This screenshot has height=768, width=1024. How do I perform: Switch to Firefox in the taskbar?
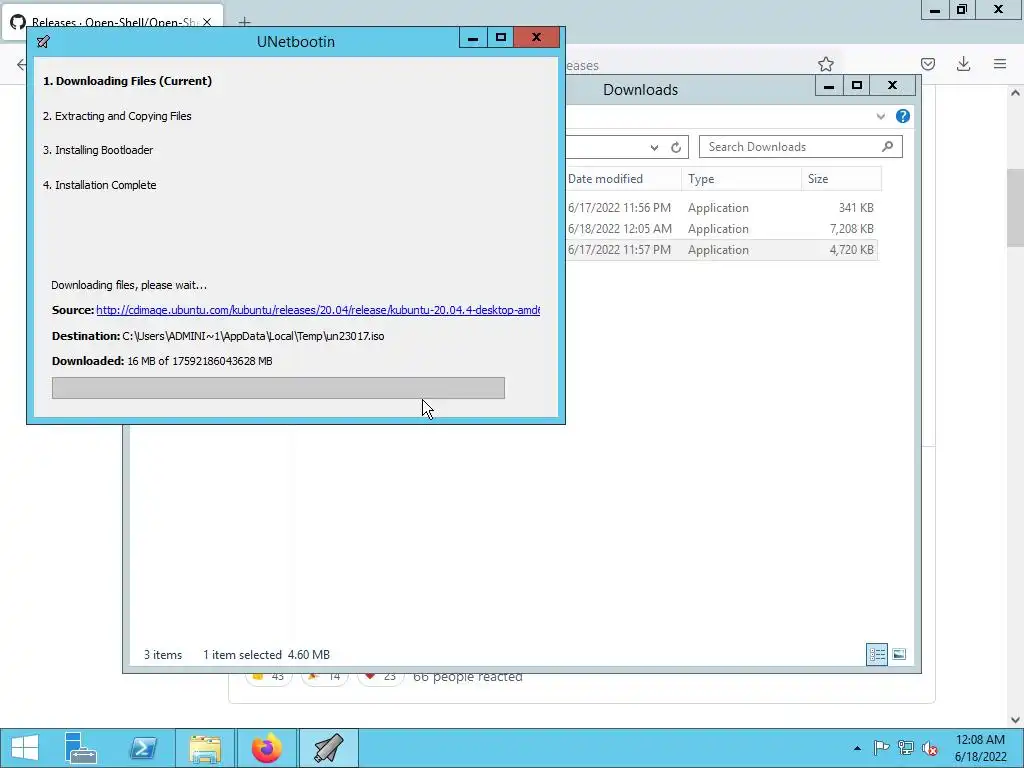click(266, 748)
